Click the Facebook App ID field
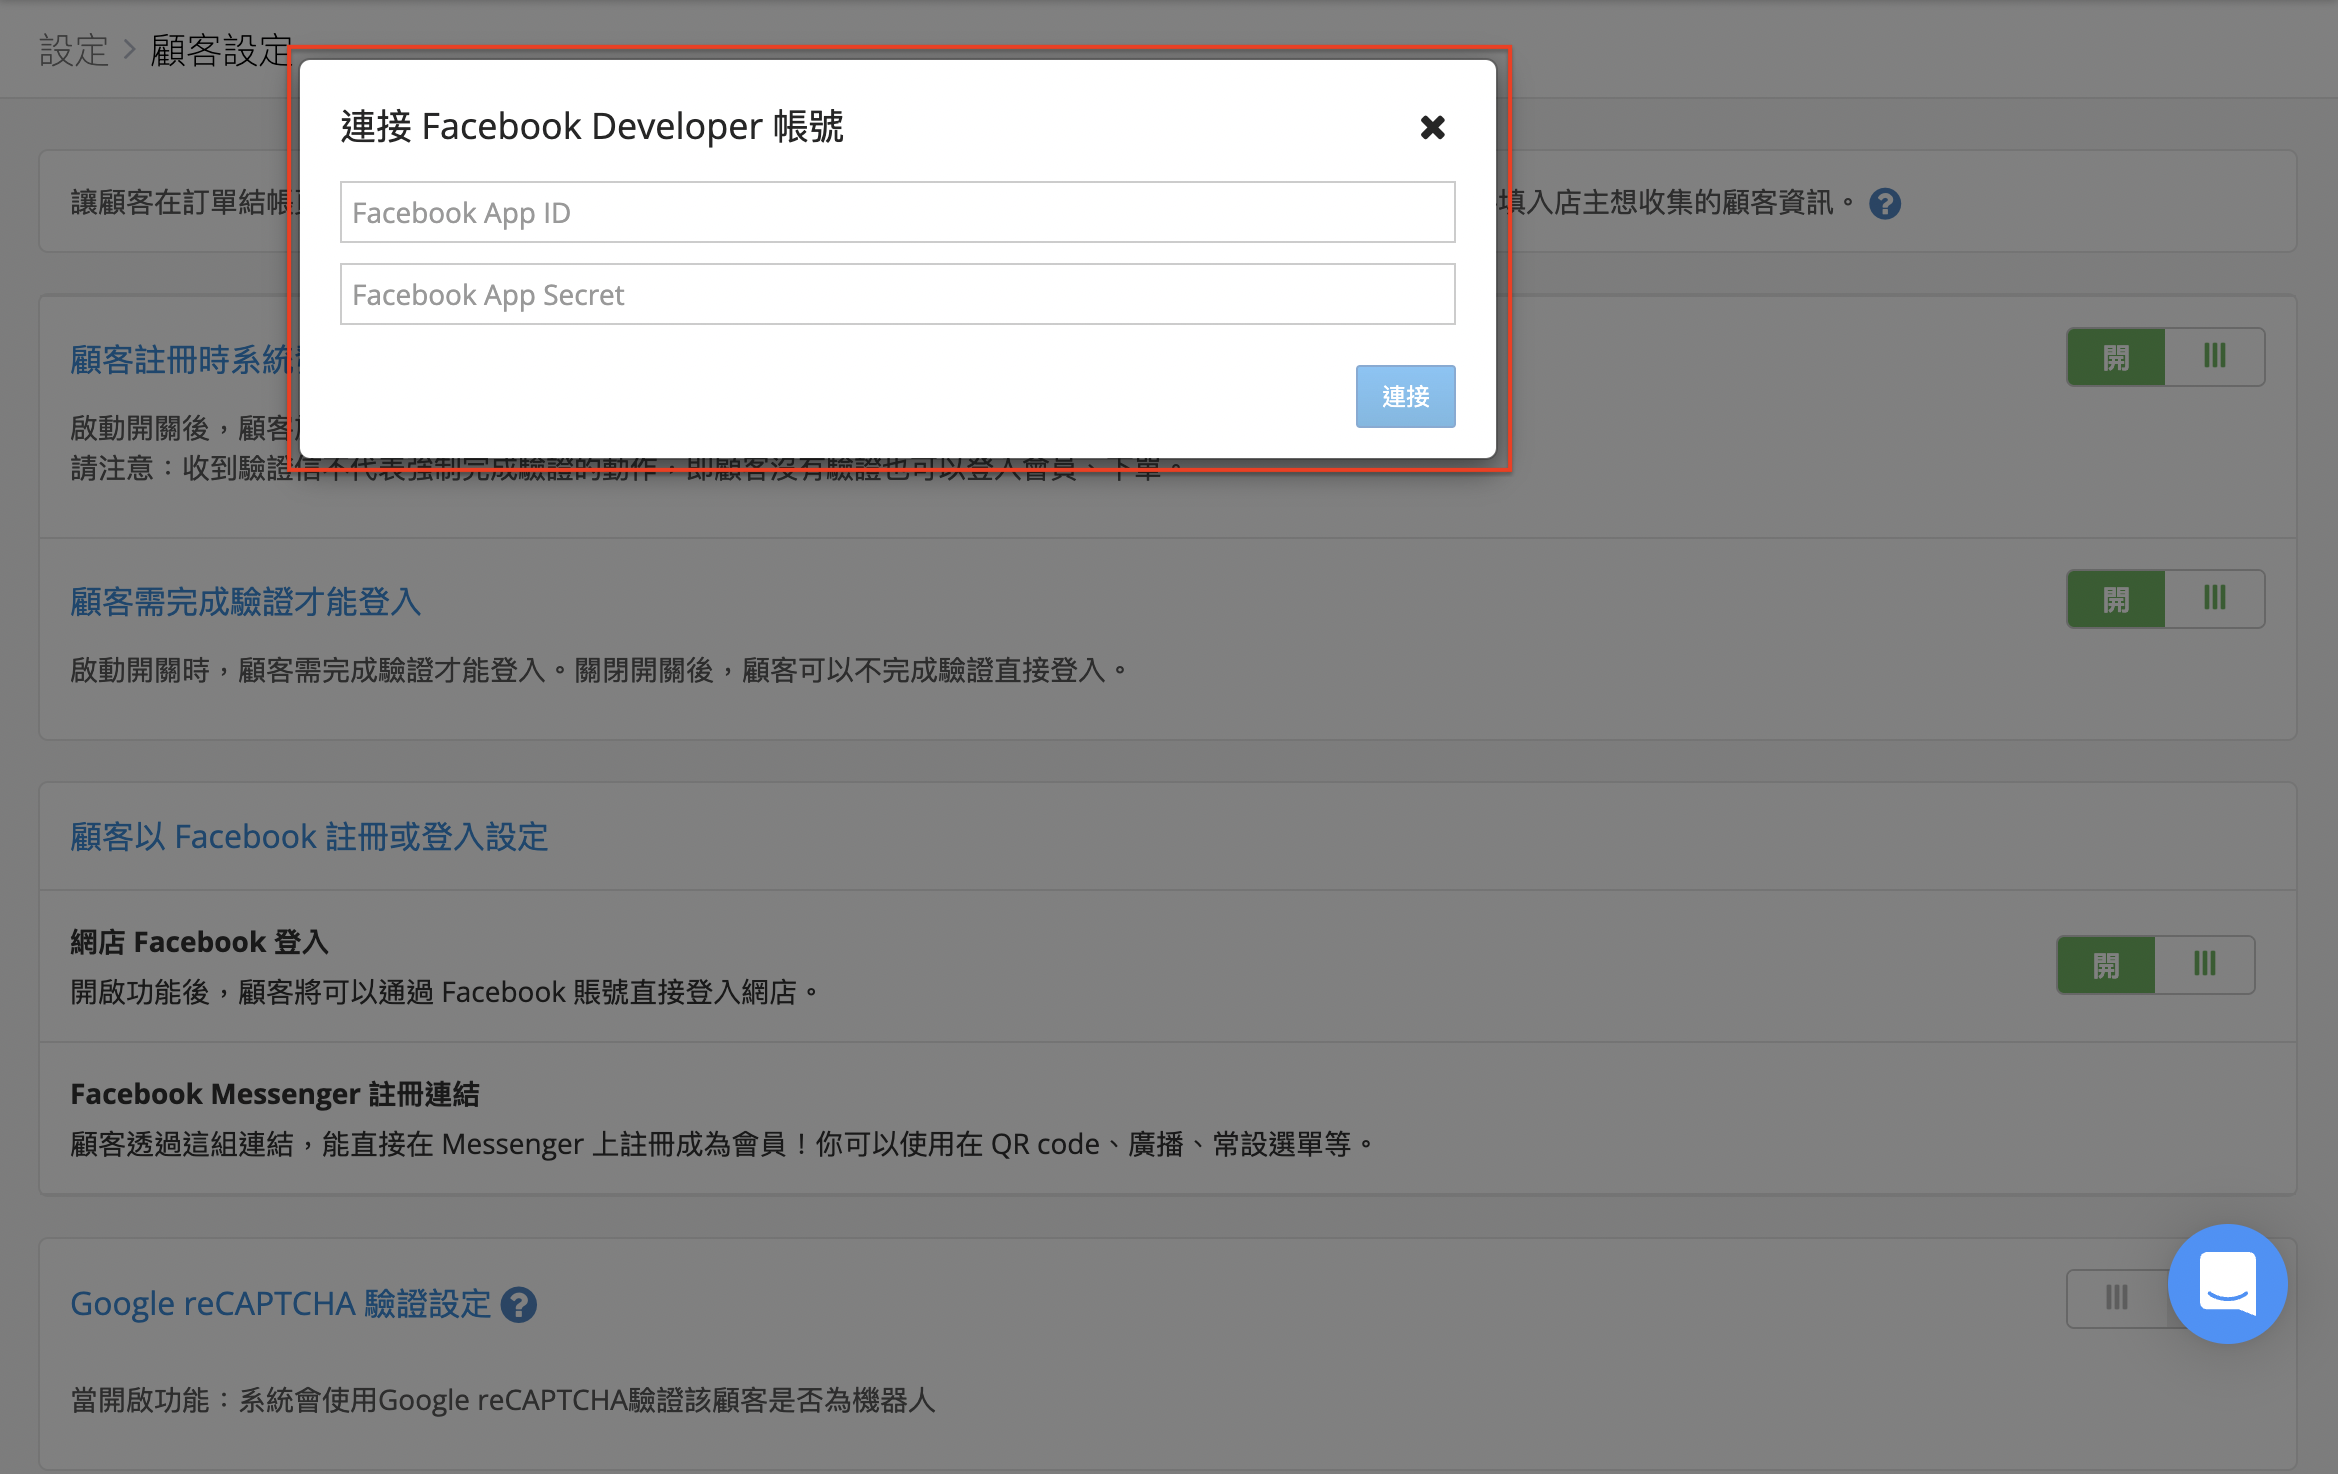Screen dimensions: 2338x1474 (897, 212)
